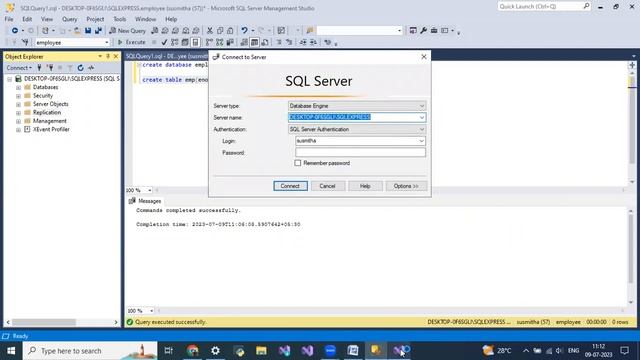Open the Server name dropdown
The width and height of the screenshot is (640, 360).
pyautogui.click(x=421, y=118)
